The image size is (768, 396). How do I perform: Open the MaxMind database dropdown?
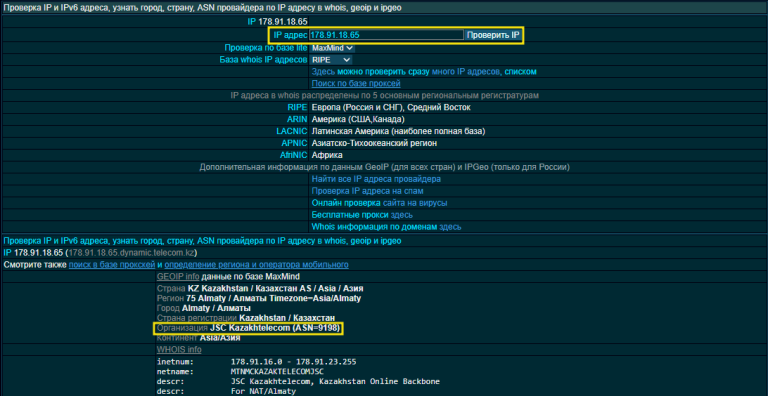332,48
